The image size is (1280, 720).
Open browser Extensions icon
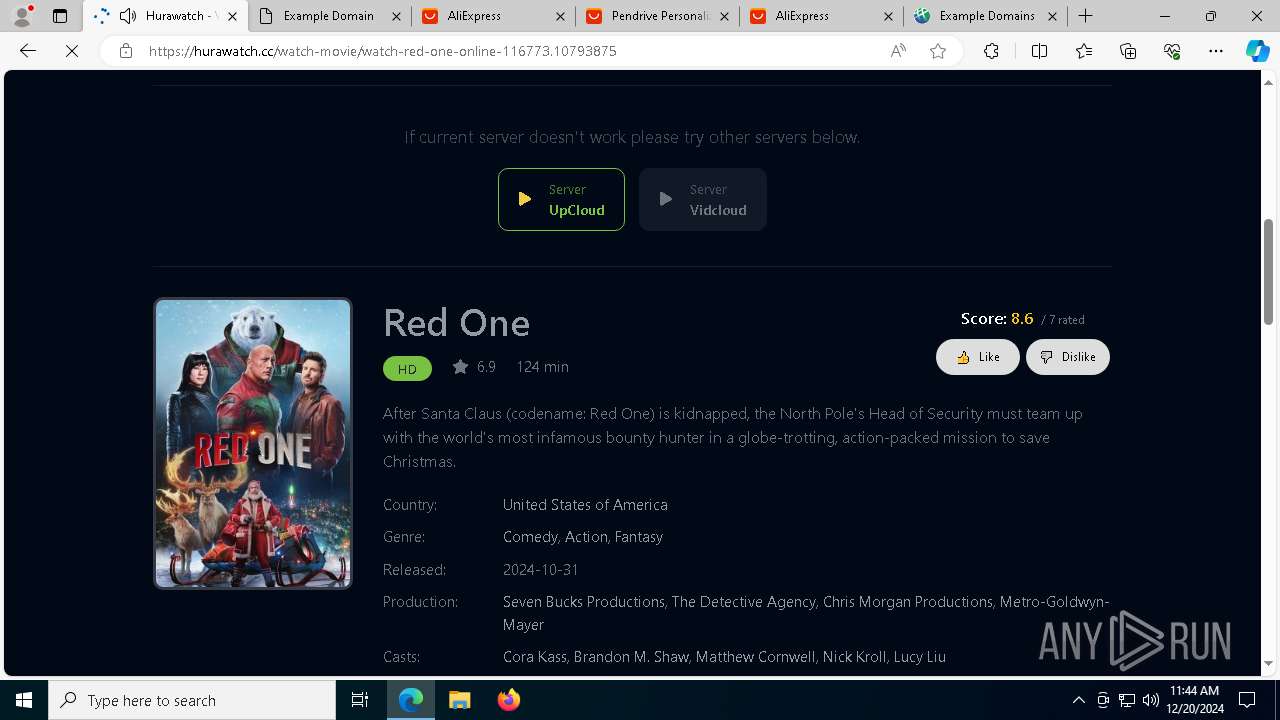[x=991, y=51]
